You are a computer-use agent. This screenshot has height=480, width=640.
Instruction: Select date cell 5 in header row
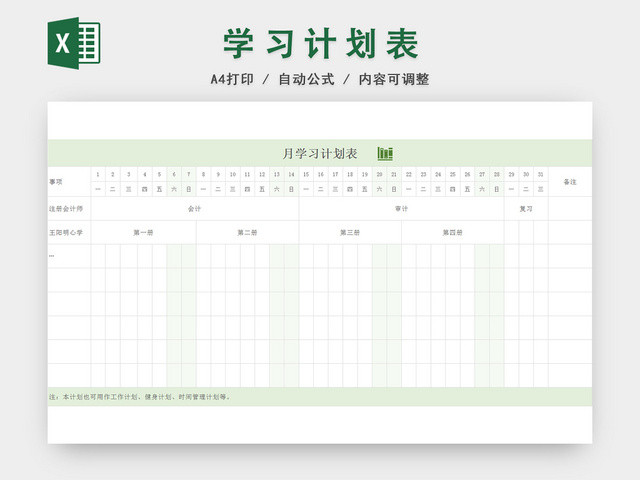pos(159,174)
